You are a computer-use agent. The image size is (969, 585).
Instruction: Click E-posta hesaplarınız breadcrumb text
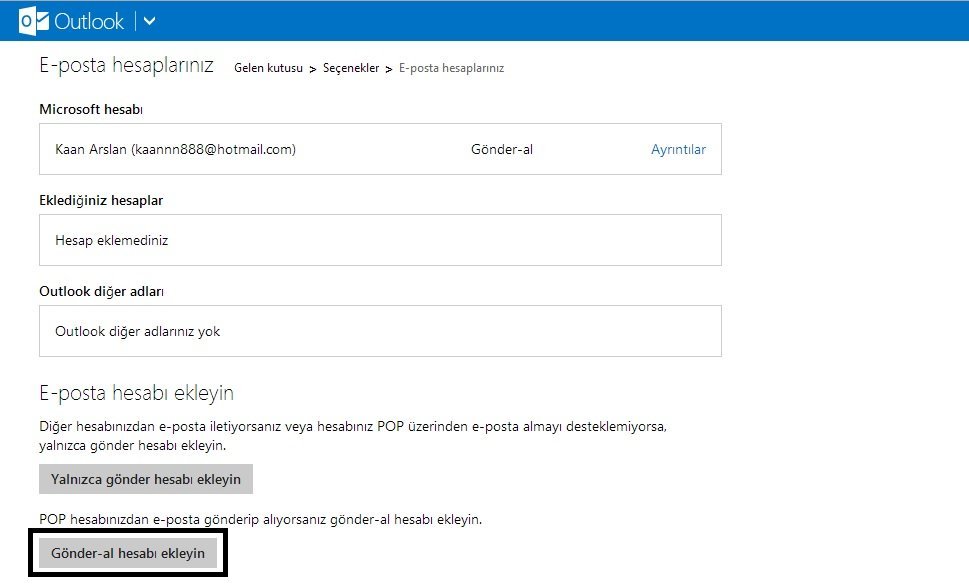pyautogui.click(x=451, y=68)
